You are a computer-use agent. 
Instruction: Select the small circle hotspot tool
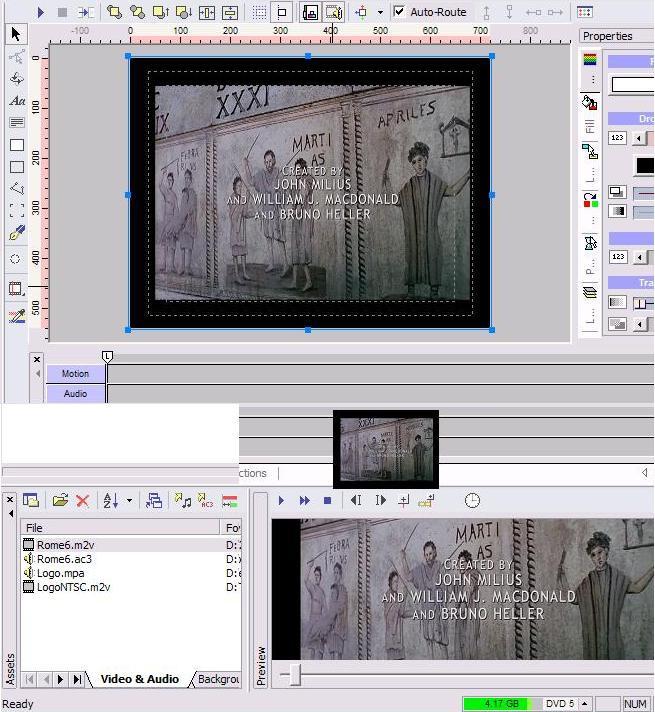(x=15, y=259)
